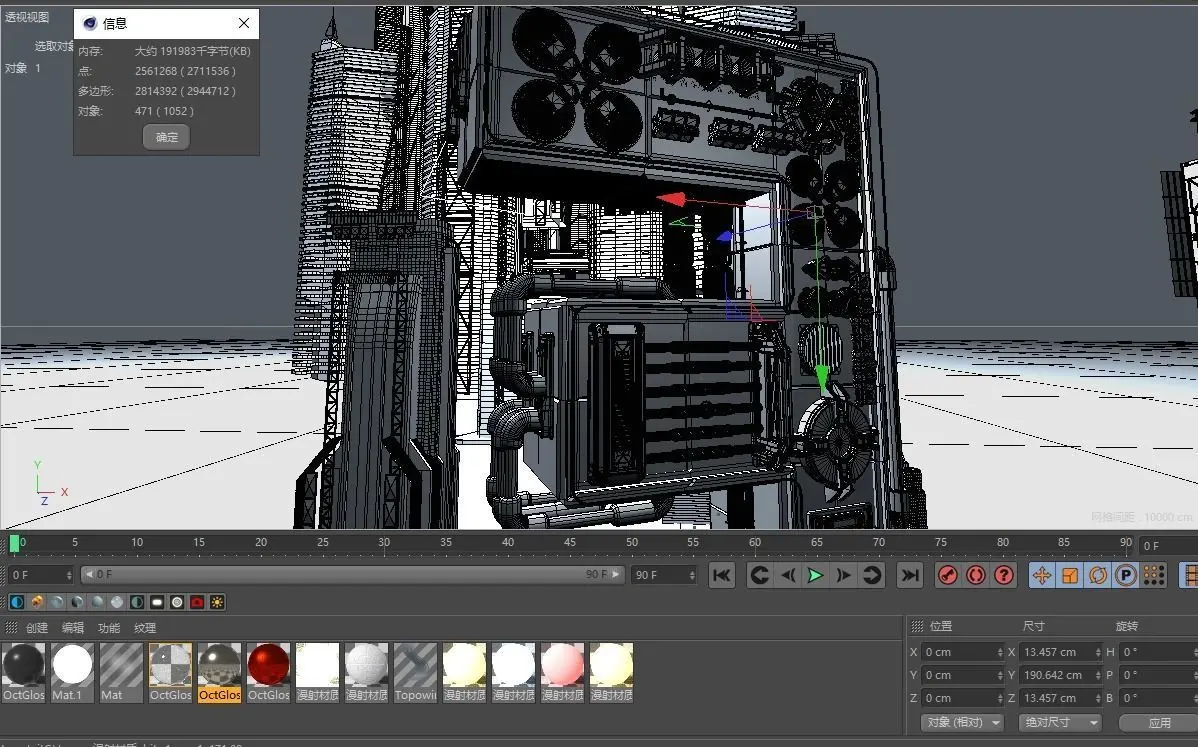Toggle automatic keyframing red circle icon
The height and width of the screenshot is (747, 1198).
(x=976, y=575)
